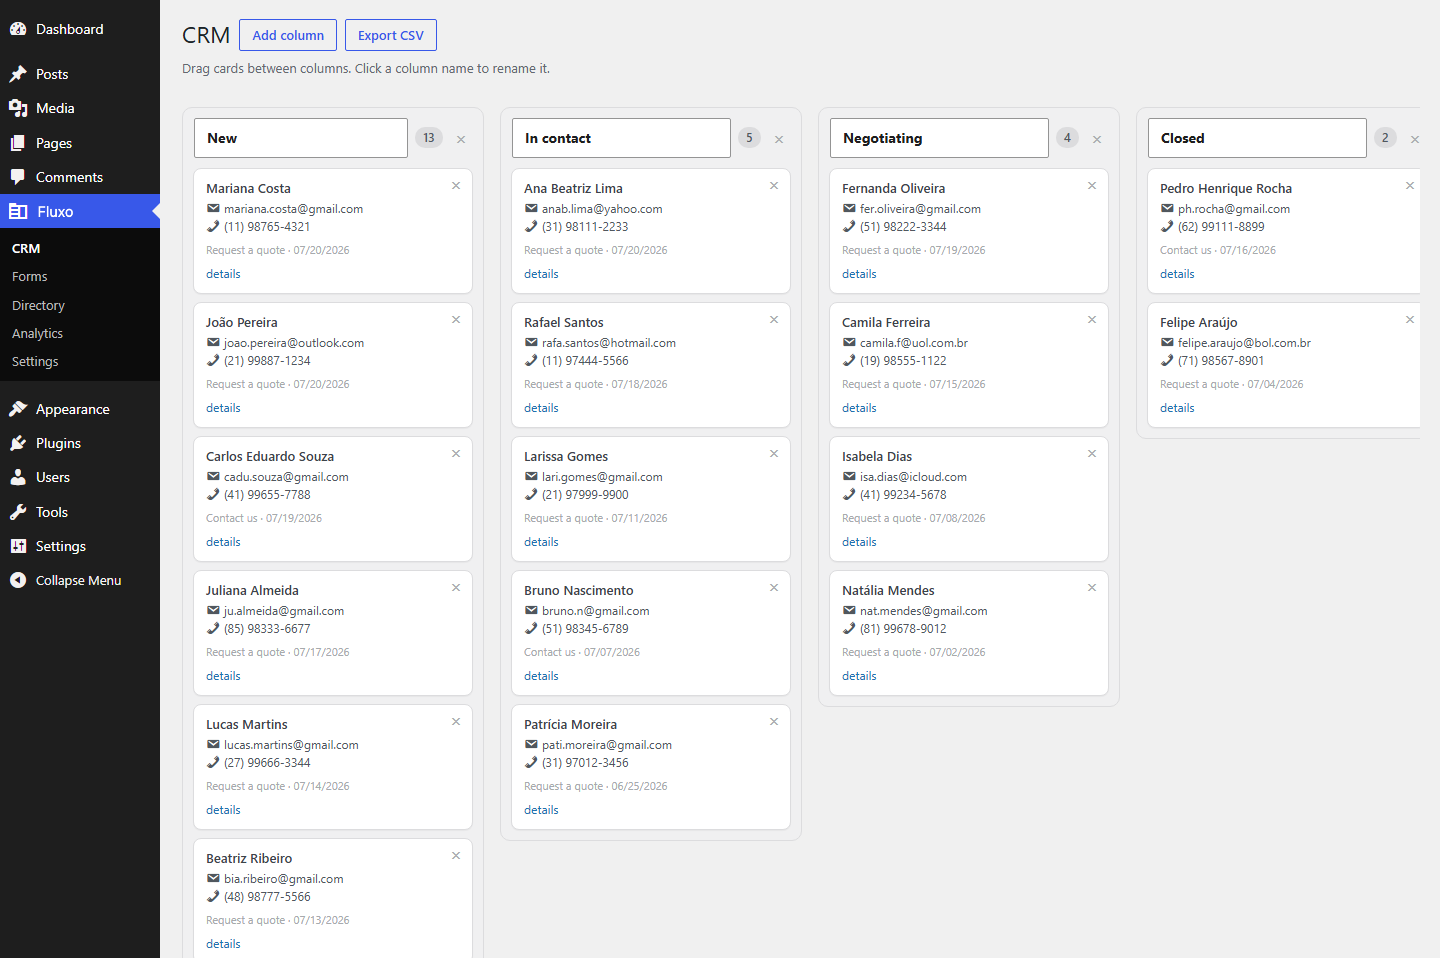Remove João Pereira's card
This screenshot has height=958, width=1440.
point(456,320)
